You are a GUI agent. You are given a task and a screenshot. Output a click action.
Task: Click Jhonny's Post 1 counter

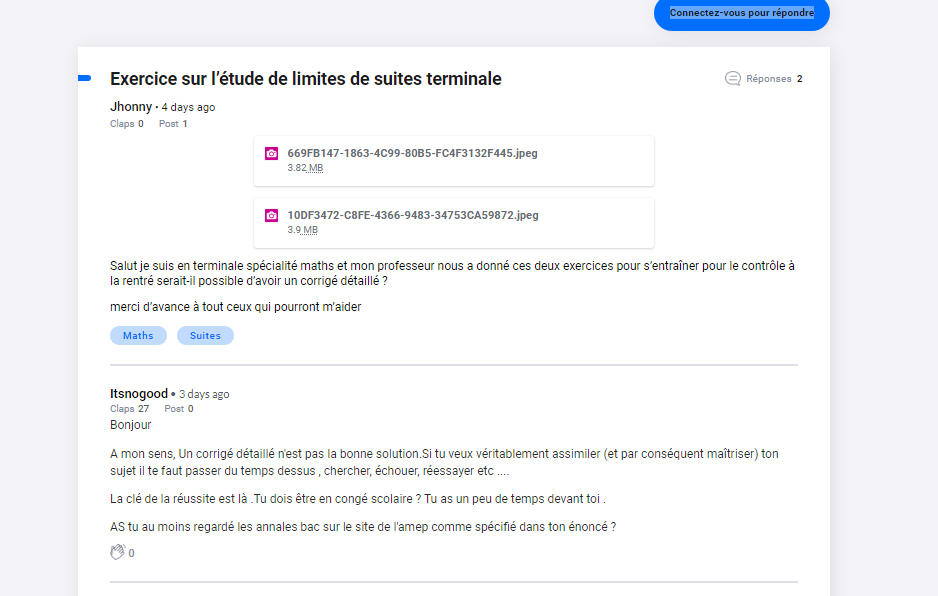tap(173, 124)
